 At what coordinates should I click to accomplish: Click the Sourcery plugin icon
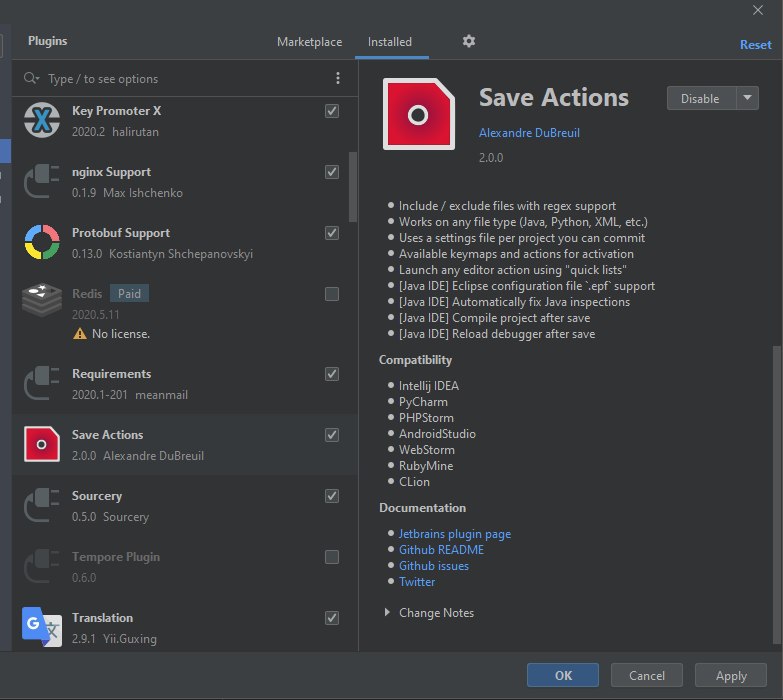coord(42,505)
